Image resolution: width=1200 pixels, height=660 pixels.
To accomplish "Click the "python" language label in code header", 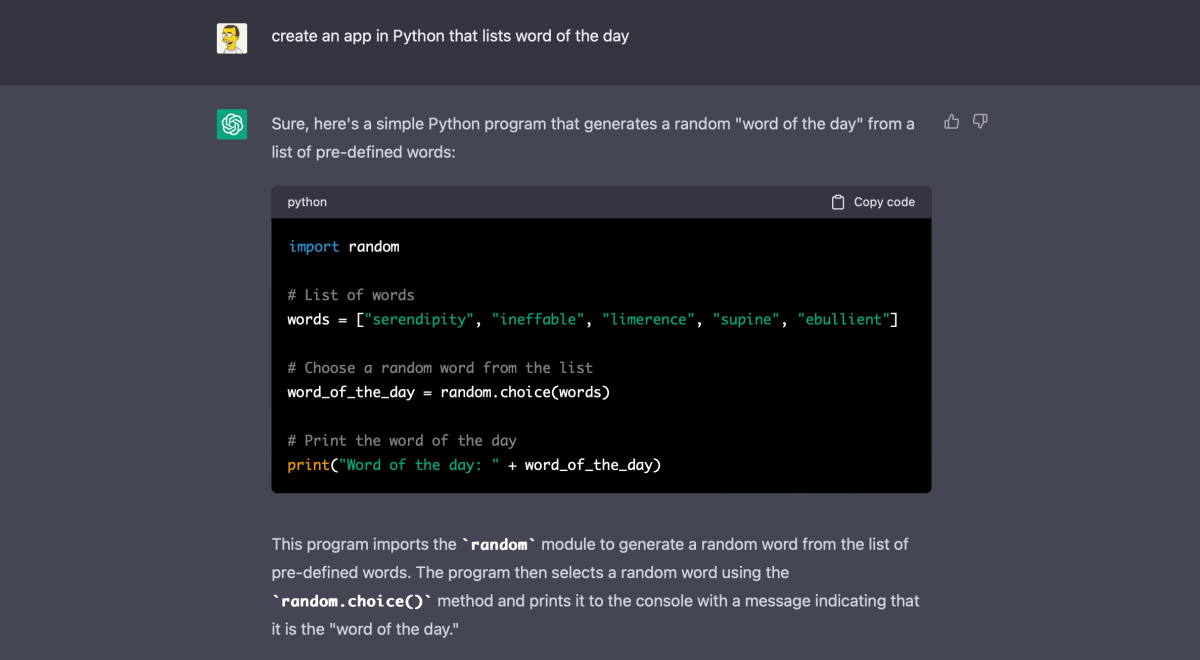I will click(307, 202).
